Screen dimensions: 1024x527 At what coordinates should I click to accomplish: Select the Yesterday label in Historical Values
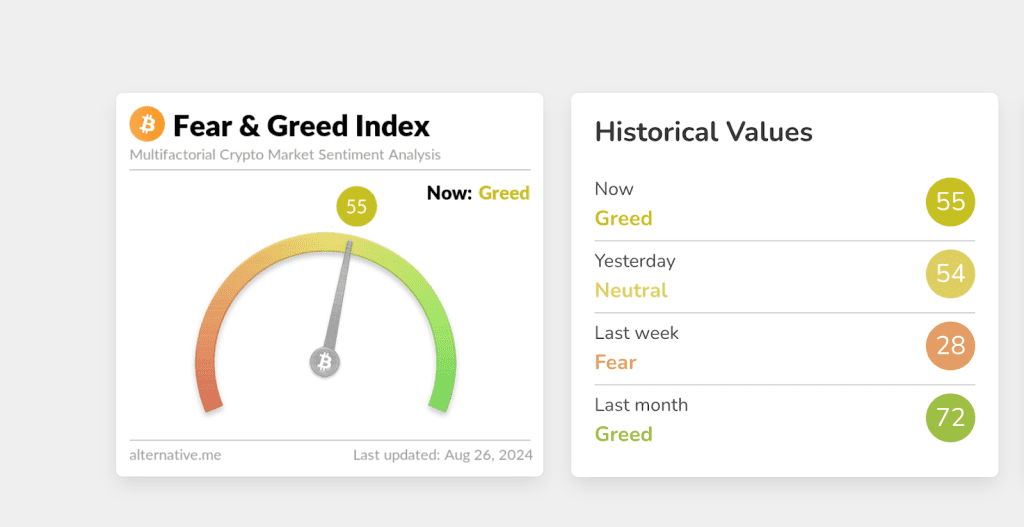point(635,261)
